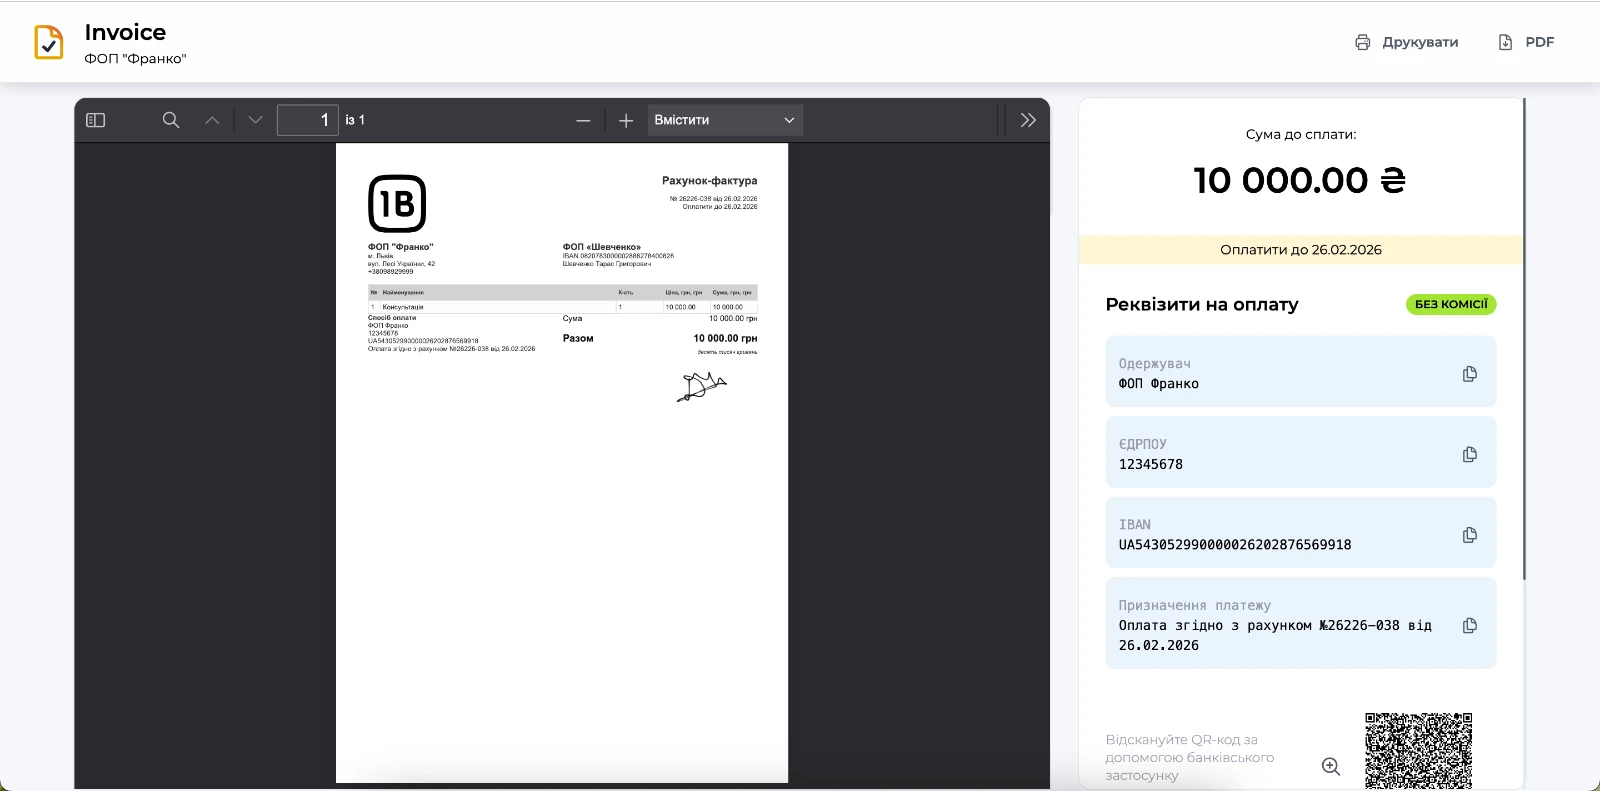Go to previous page arrow

click(212, 120)
